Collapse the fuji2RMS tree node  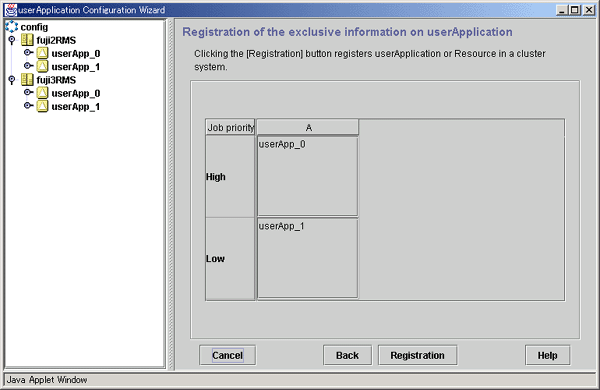point(12,40)
